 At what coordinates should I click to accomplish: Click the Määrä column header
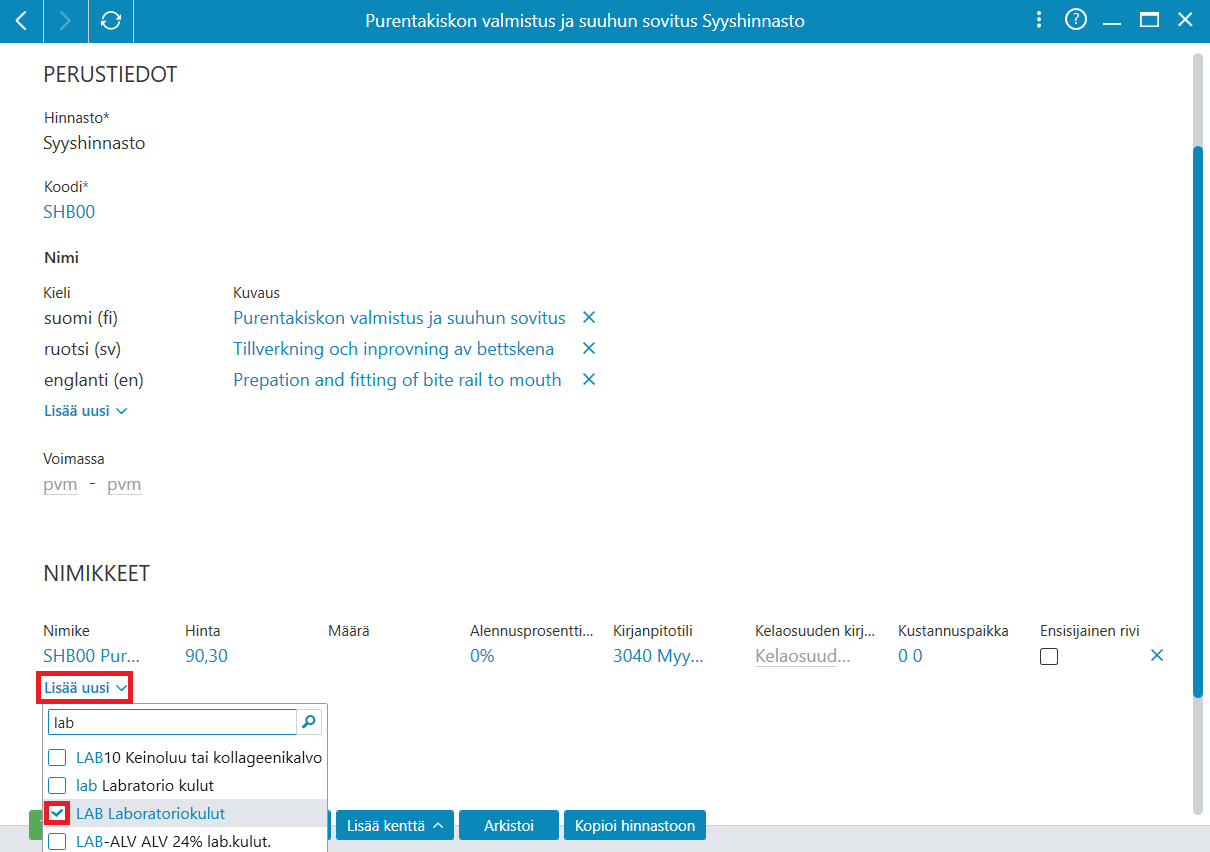348,631
